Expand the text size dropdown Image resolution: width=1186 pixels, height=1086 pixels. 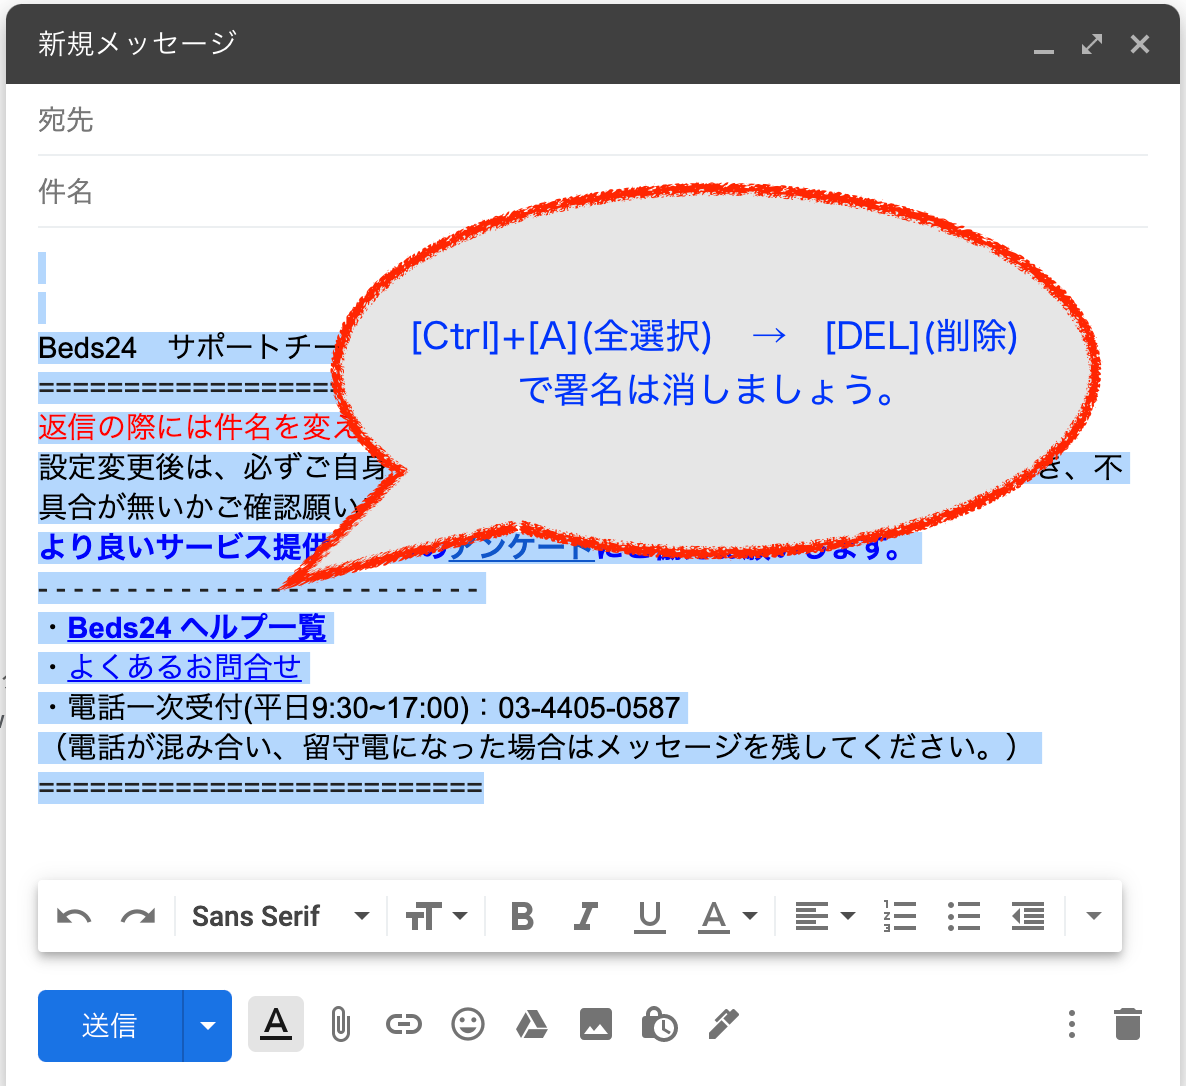coord(436,917)
